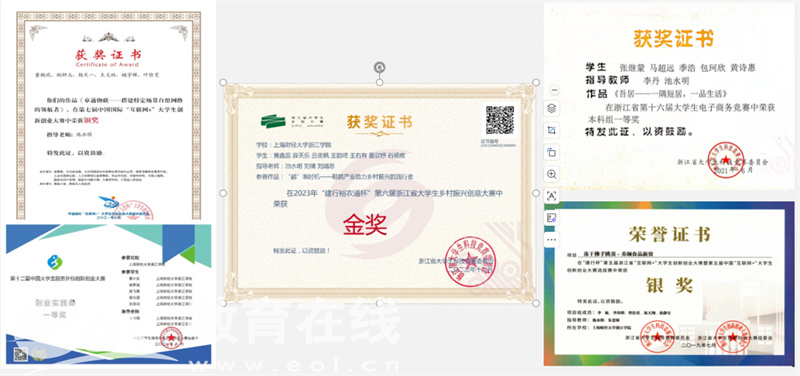
Task: Select the 银奖 荣誉证书 certificate image
Action: (669, 283)
